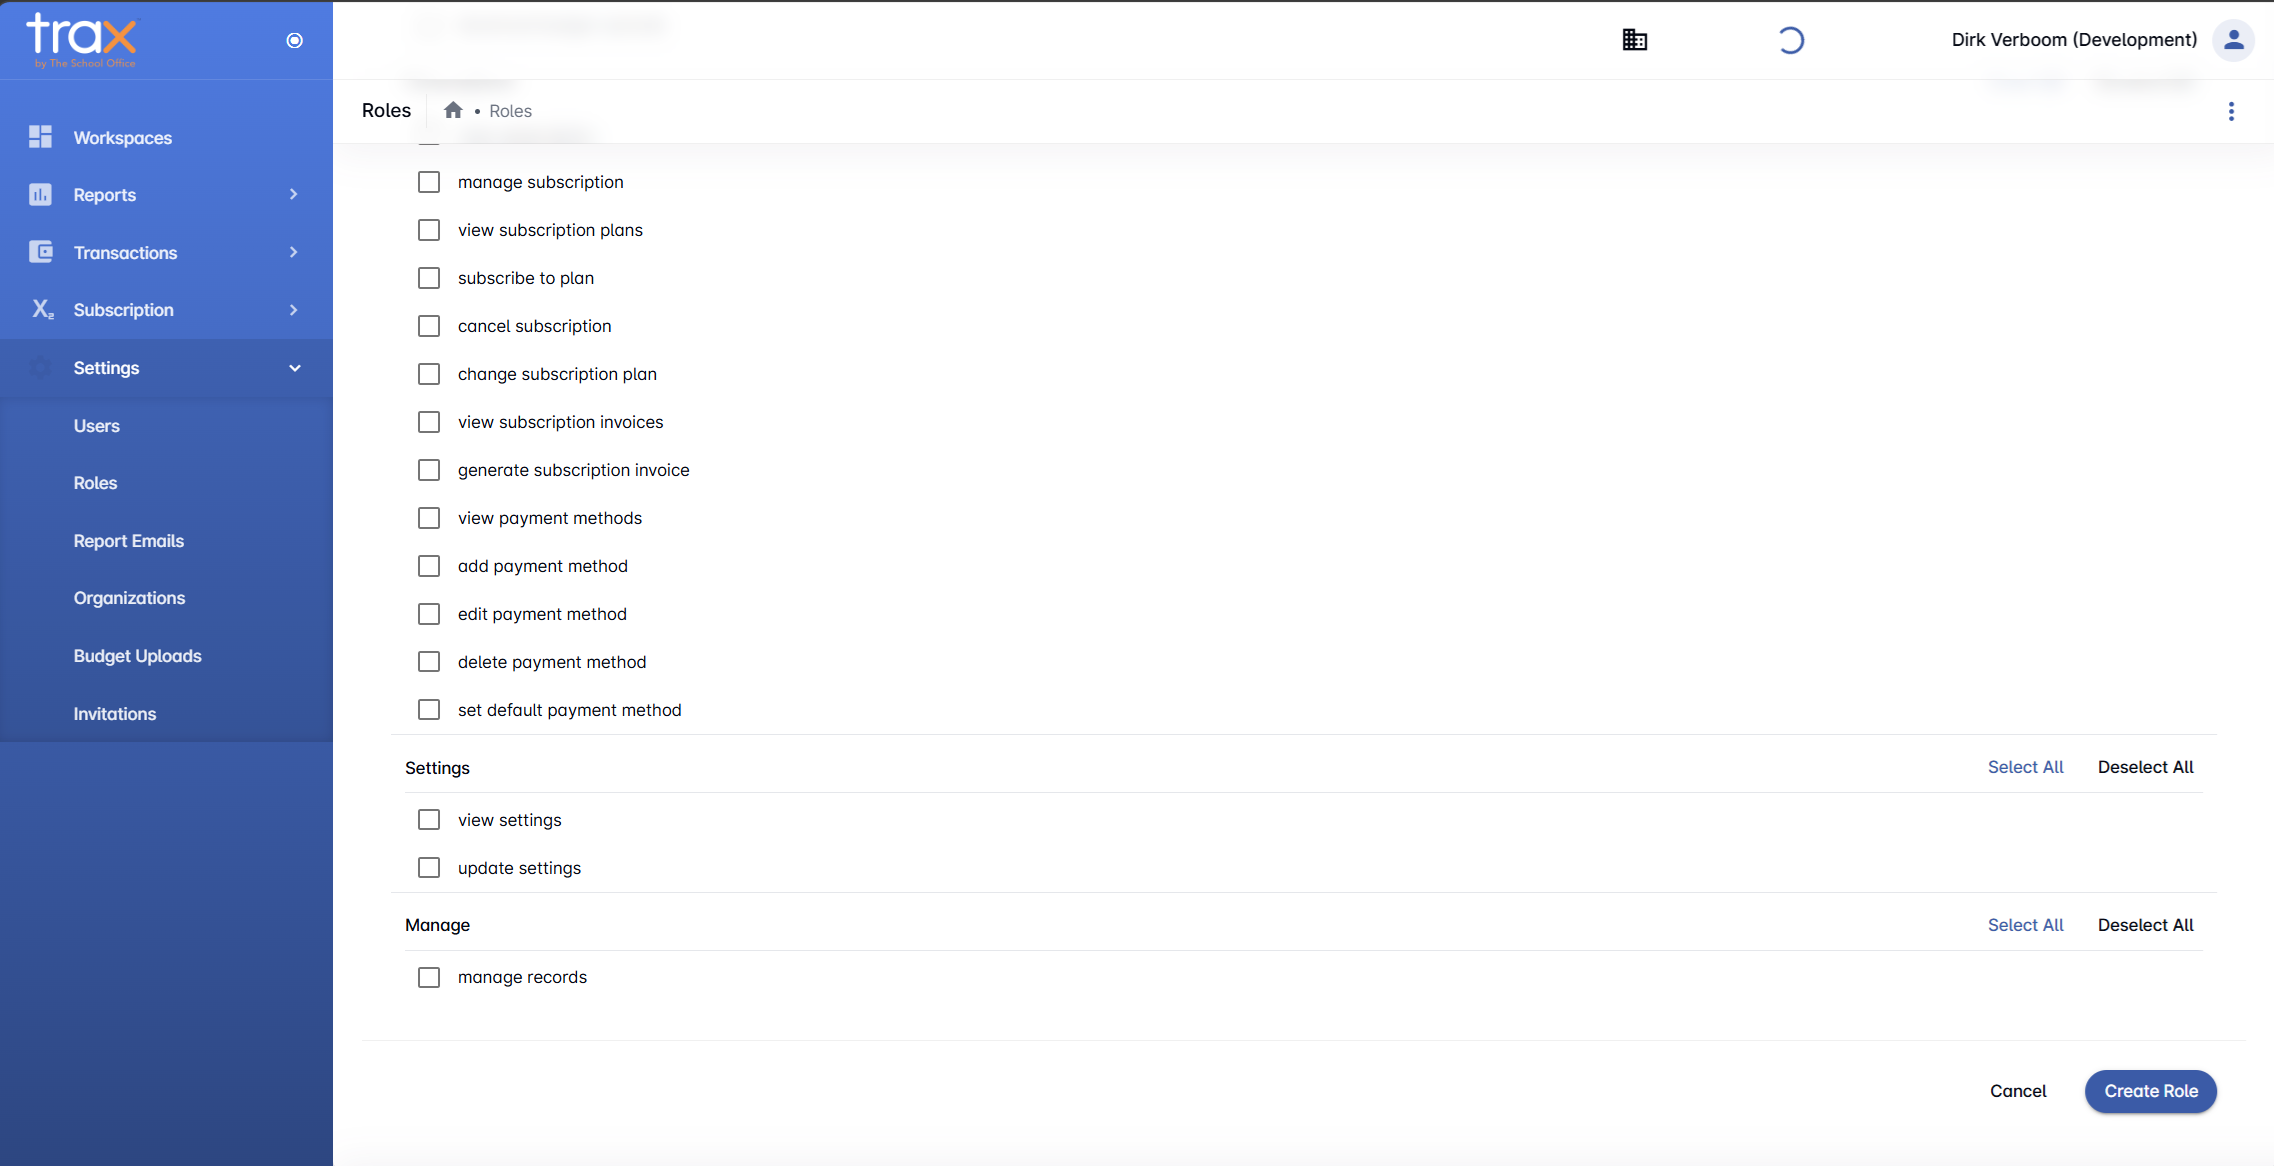The width and height of the screenshot is (2274, 1166).
Task: Open the user profile avatar
Action: coord(2233,40)
